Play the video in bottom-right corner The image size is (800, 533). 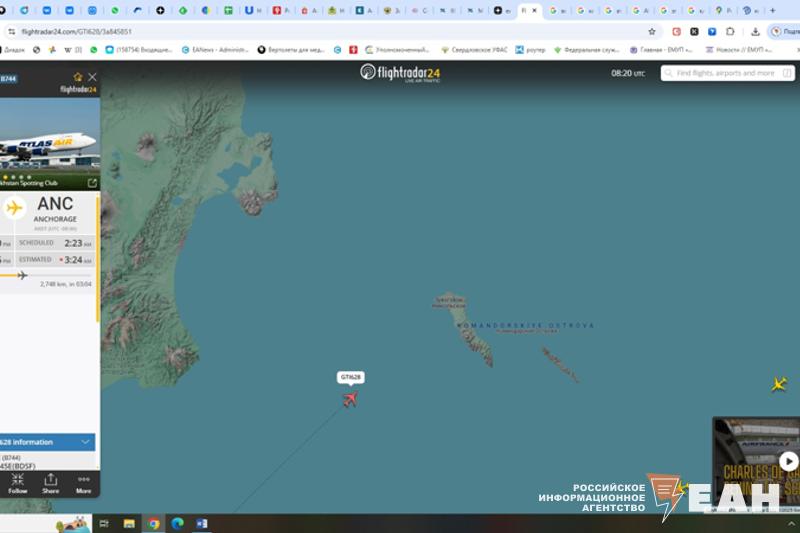tap(788, 461)
